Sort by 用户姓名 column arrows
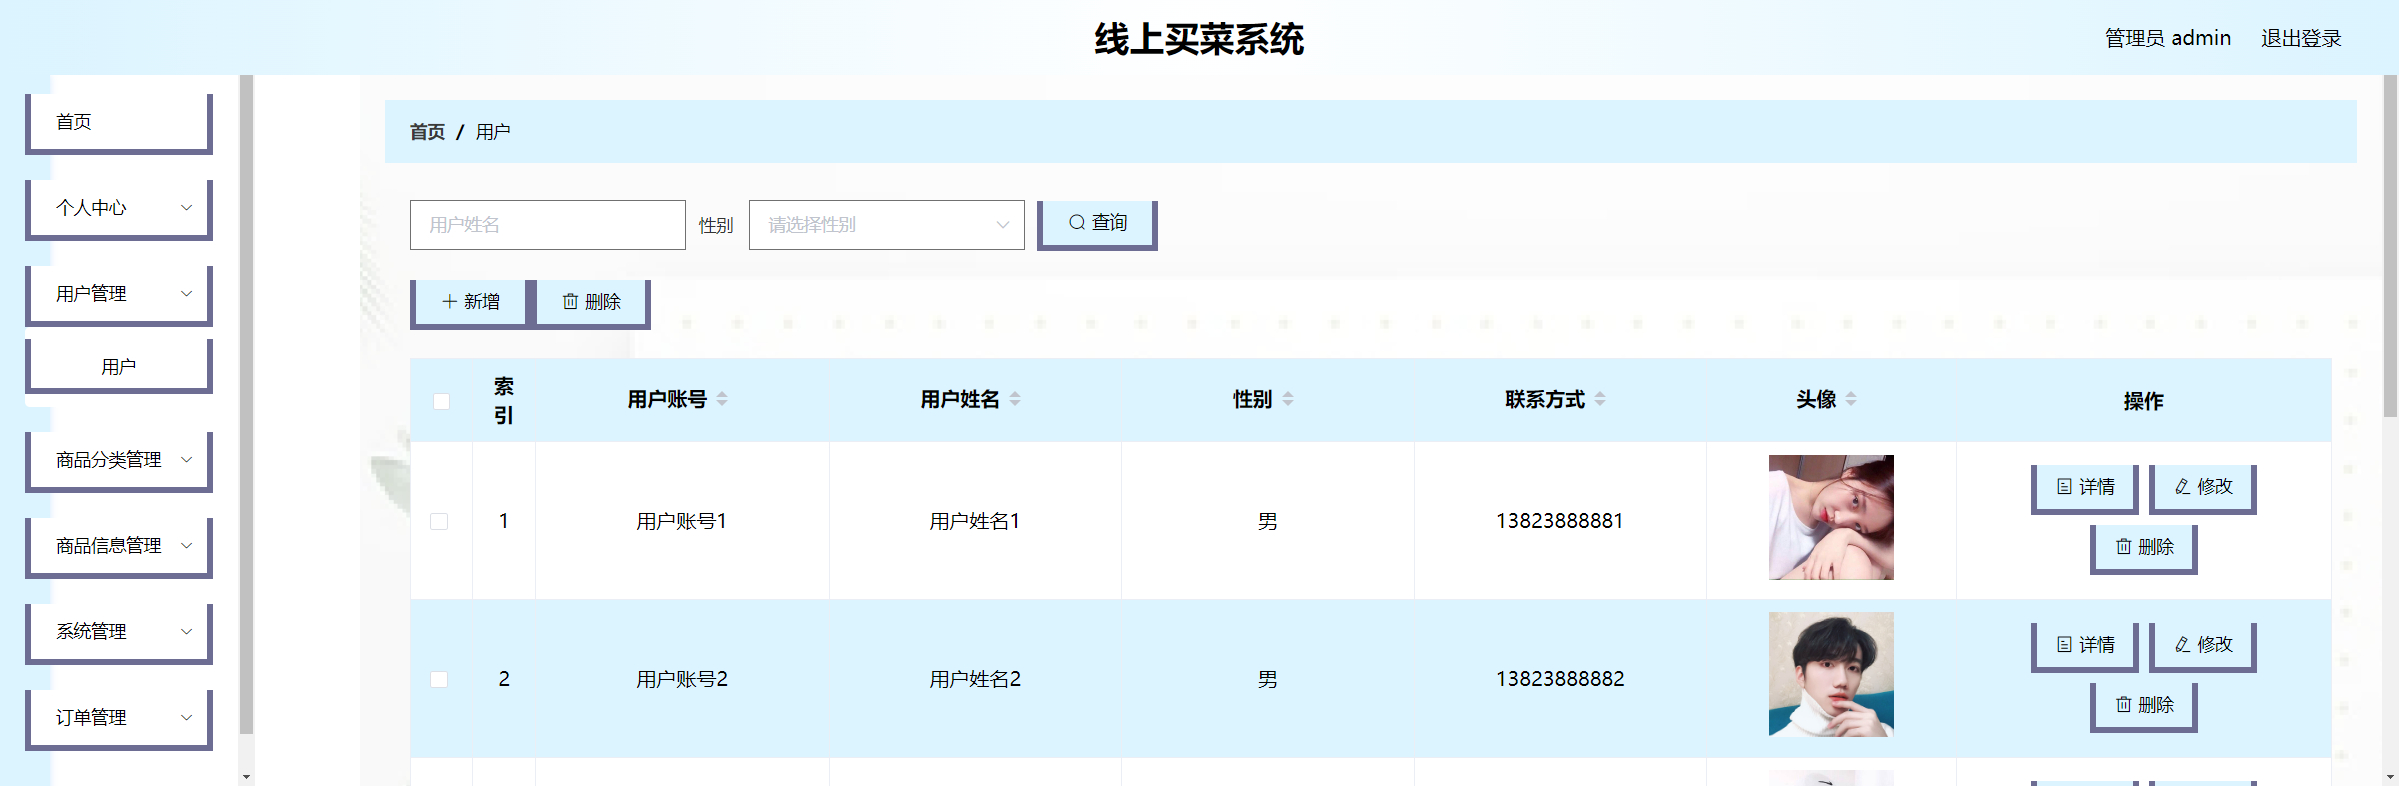 click(x=1015, y=399)
